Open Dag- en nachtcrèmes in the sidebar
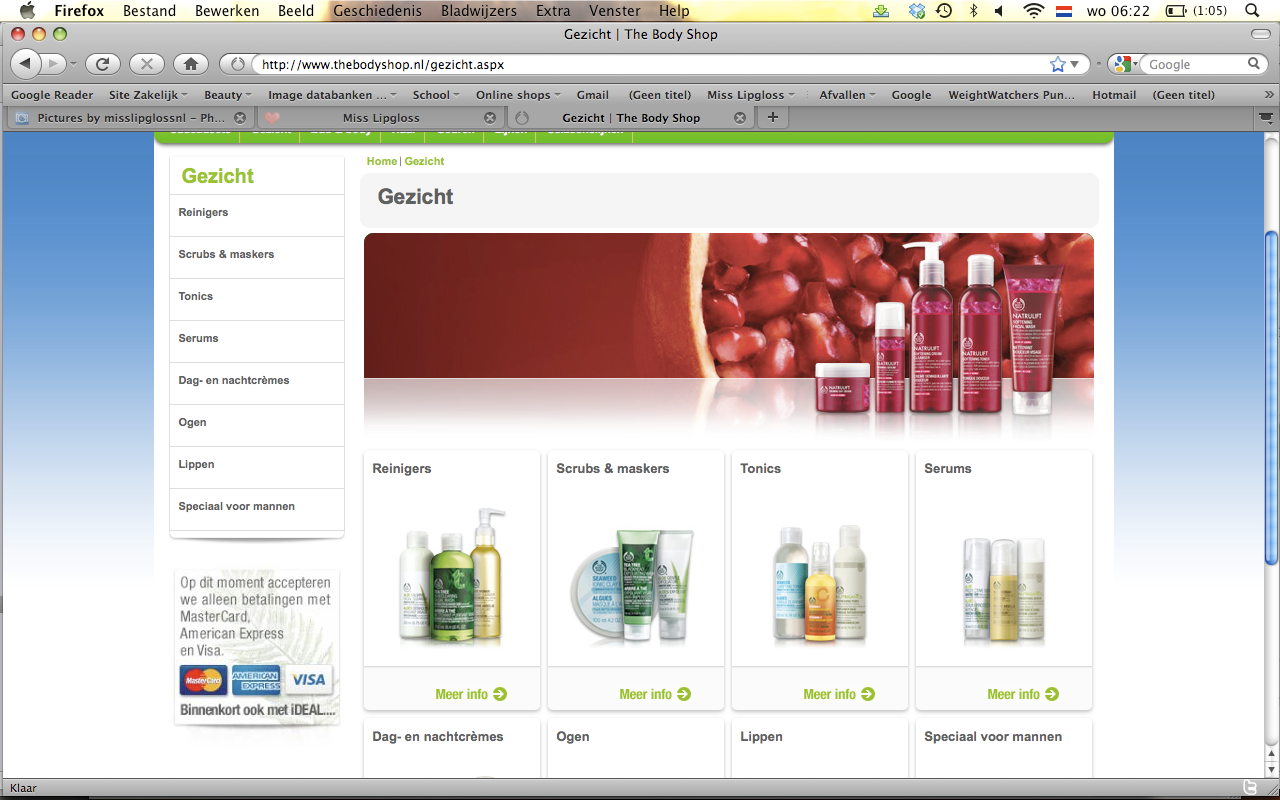 234,381
